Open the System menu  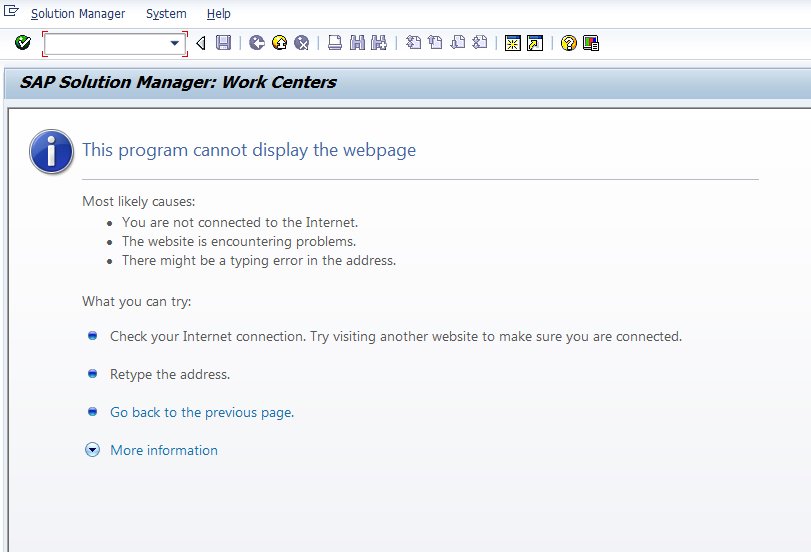pos(166,13)
